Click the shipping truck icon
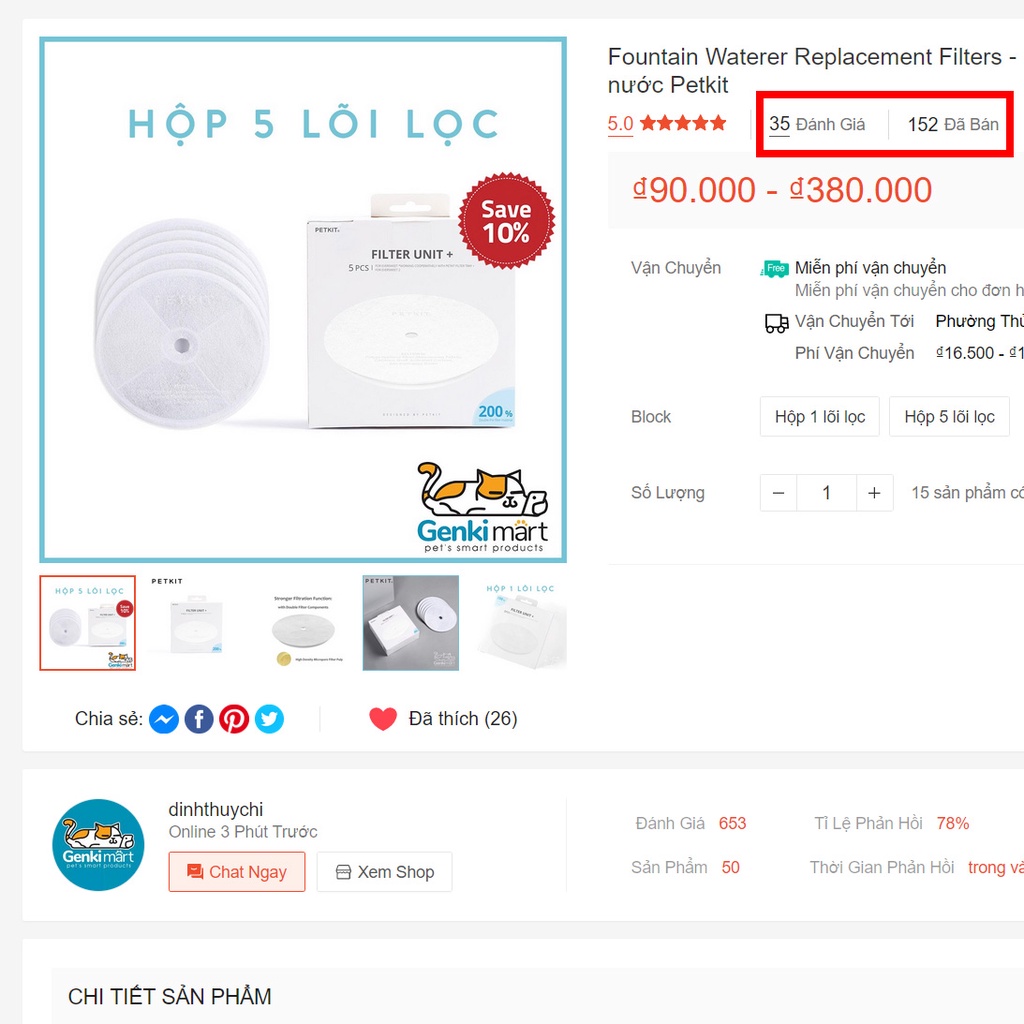 [x=776, y=323]
